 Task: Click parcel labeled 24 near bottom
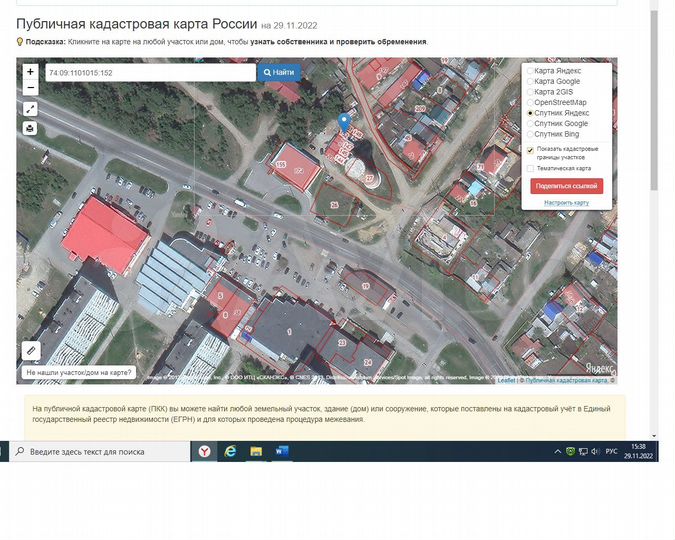(368, 362)
